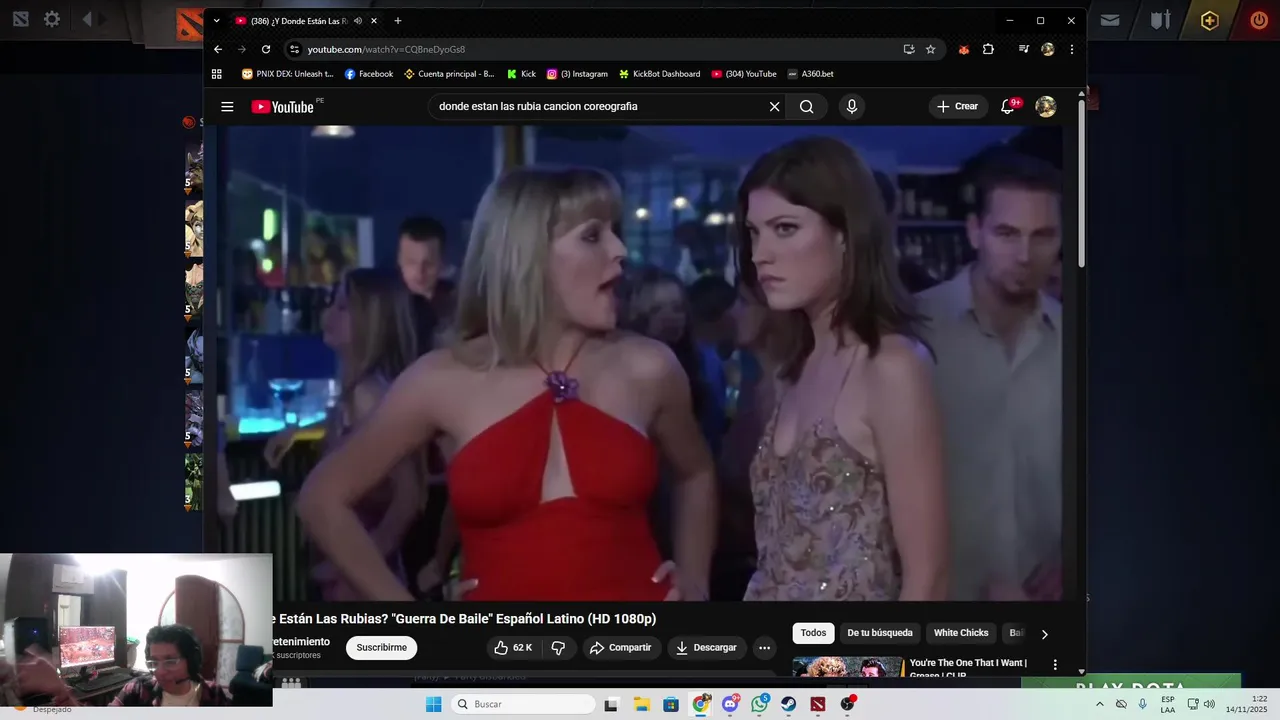Screen dimensions: 1280x720
Task: View site information in address bar
Action: (x=294, y=49)
